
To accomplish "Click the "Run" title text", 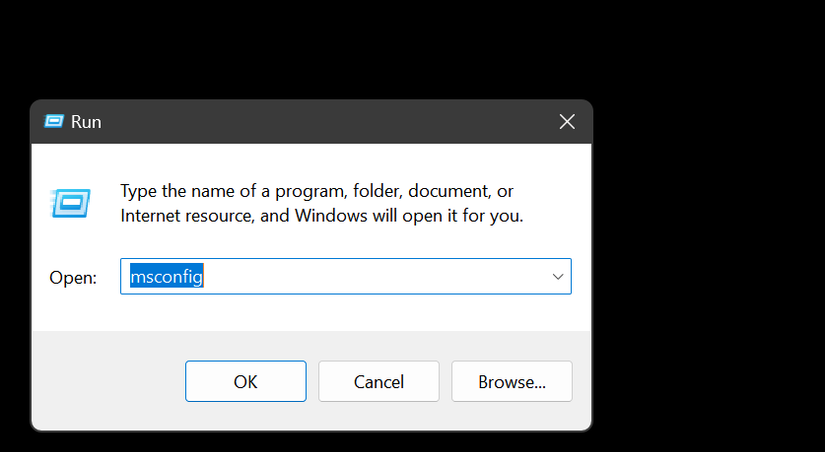I will (x=86, y=122).
